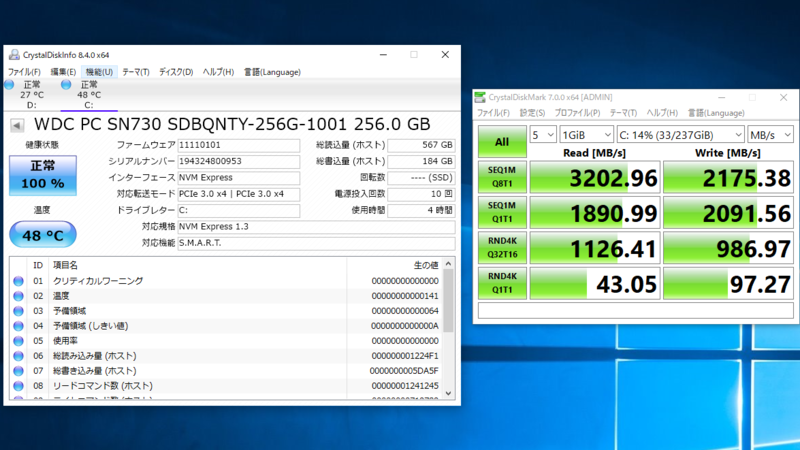Run the RND4K Q32T16 test
The height and width of the screenshot is (450, 800).
(502, 247)
